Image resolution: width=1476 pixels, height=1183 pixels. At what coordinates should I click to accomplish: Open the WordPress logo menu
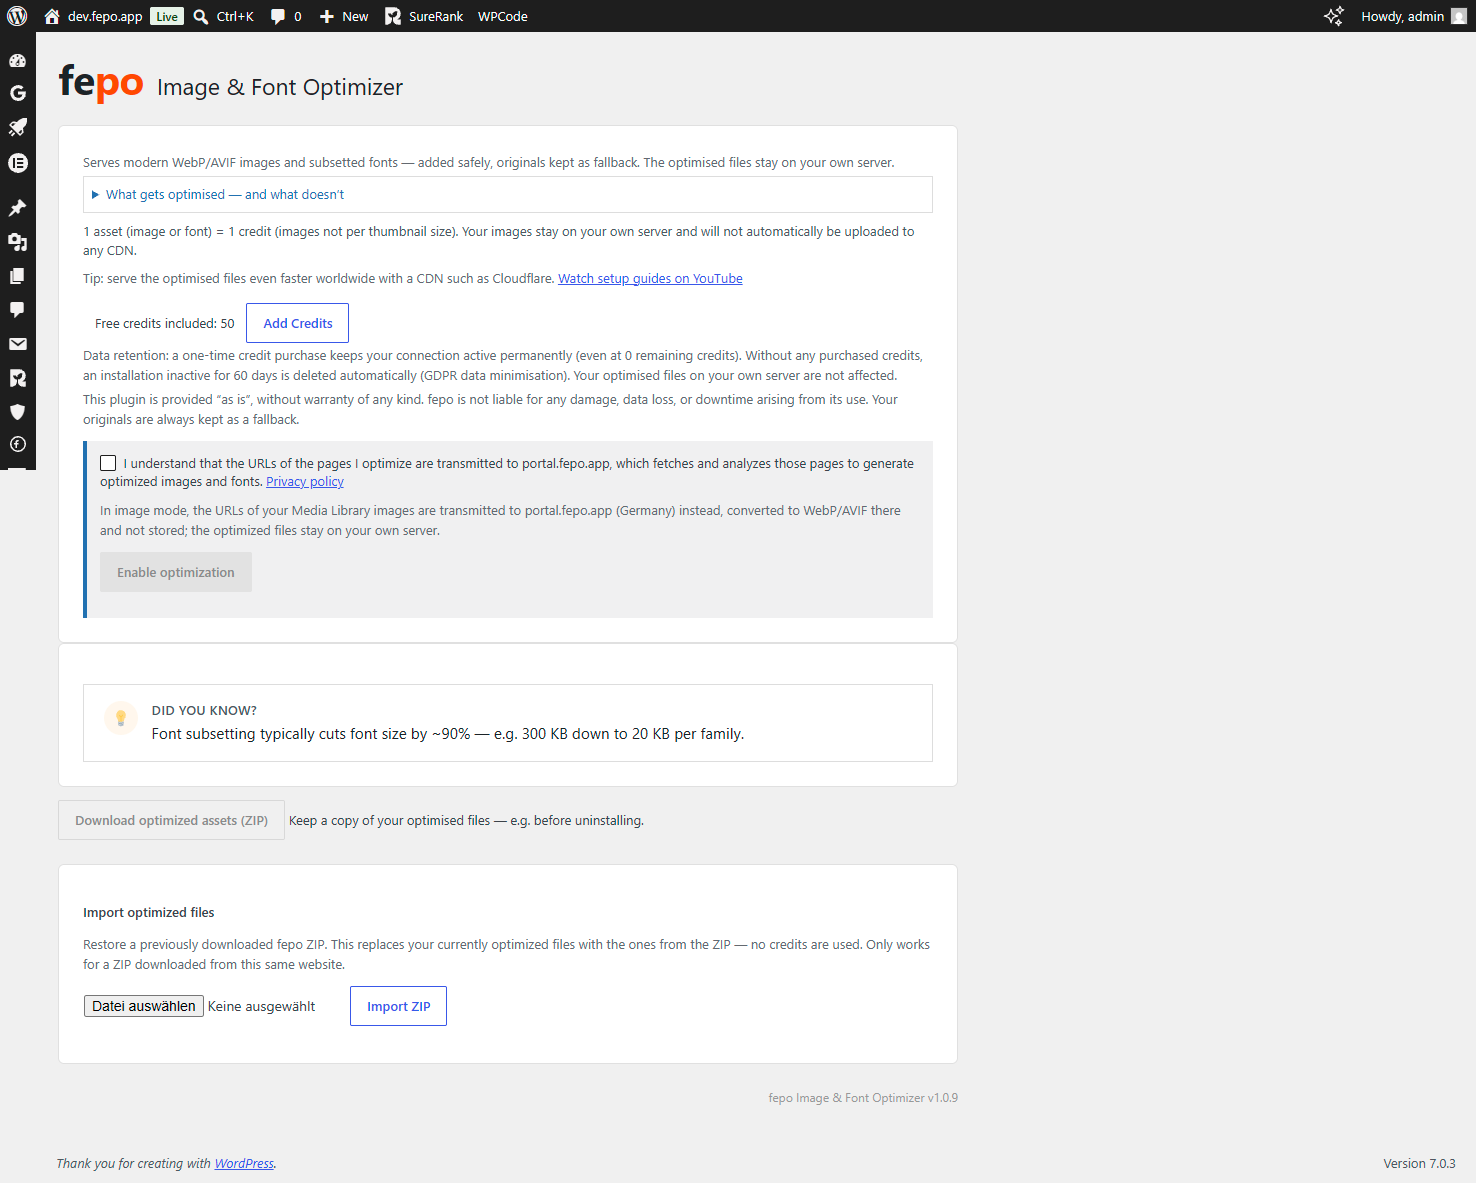[x=17, y=16]
